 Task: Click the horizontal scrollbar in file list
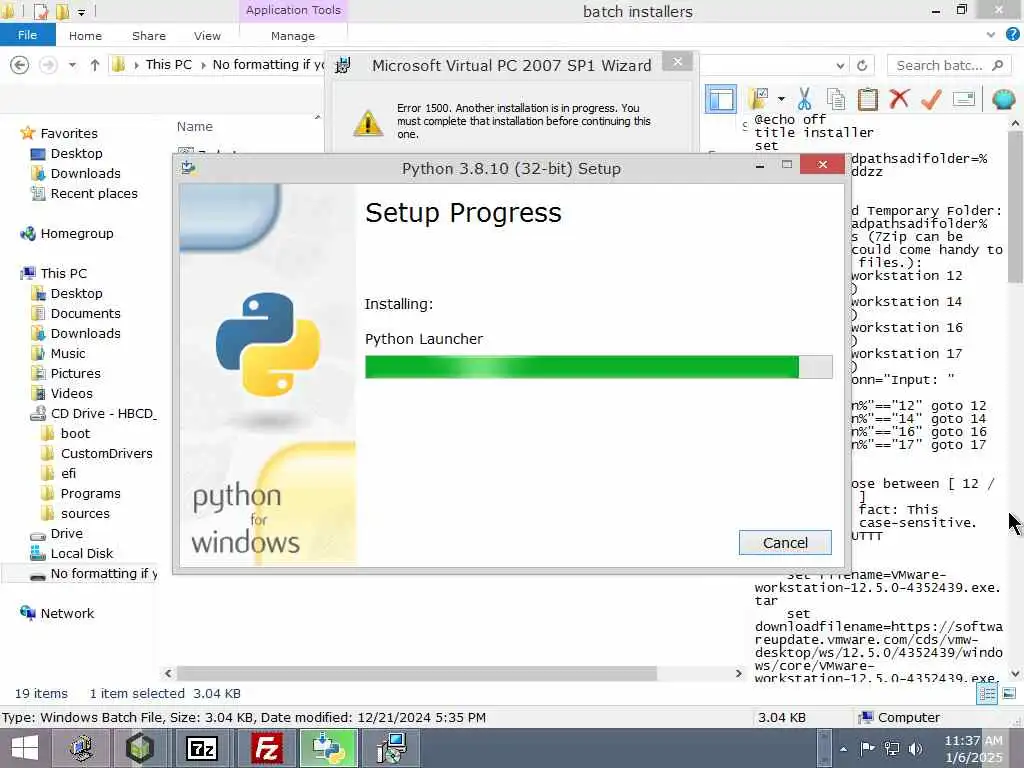(x=417, y=673)
